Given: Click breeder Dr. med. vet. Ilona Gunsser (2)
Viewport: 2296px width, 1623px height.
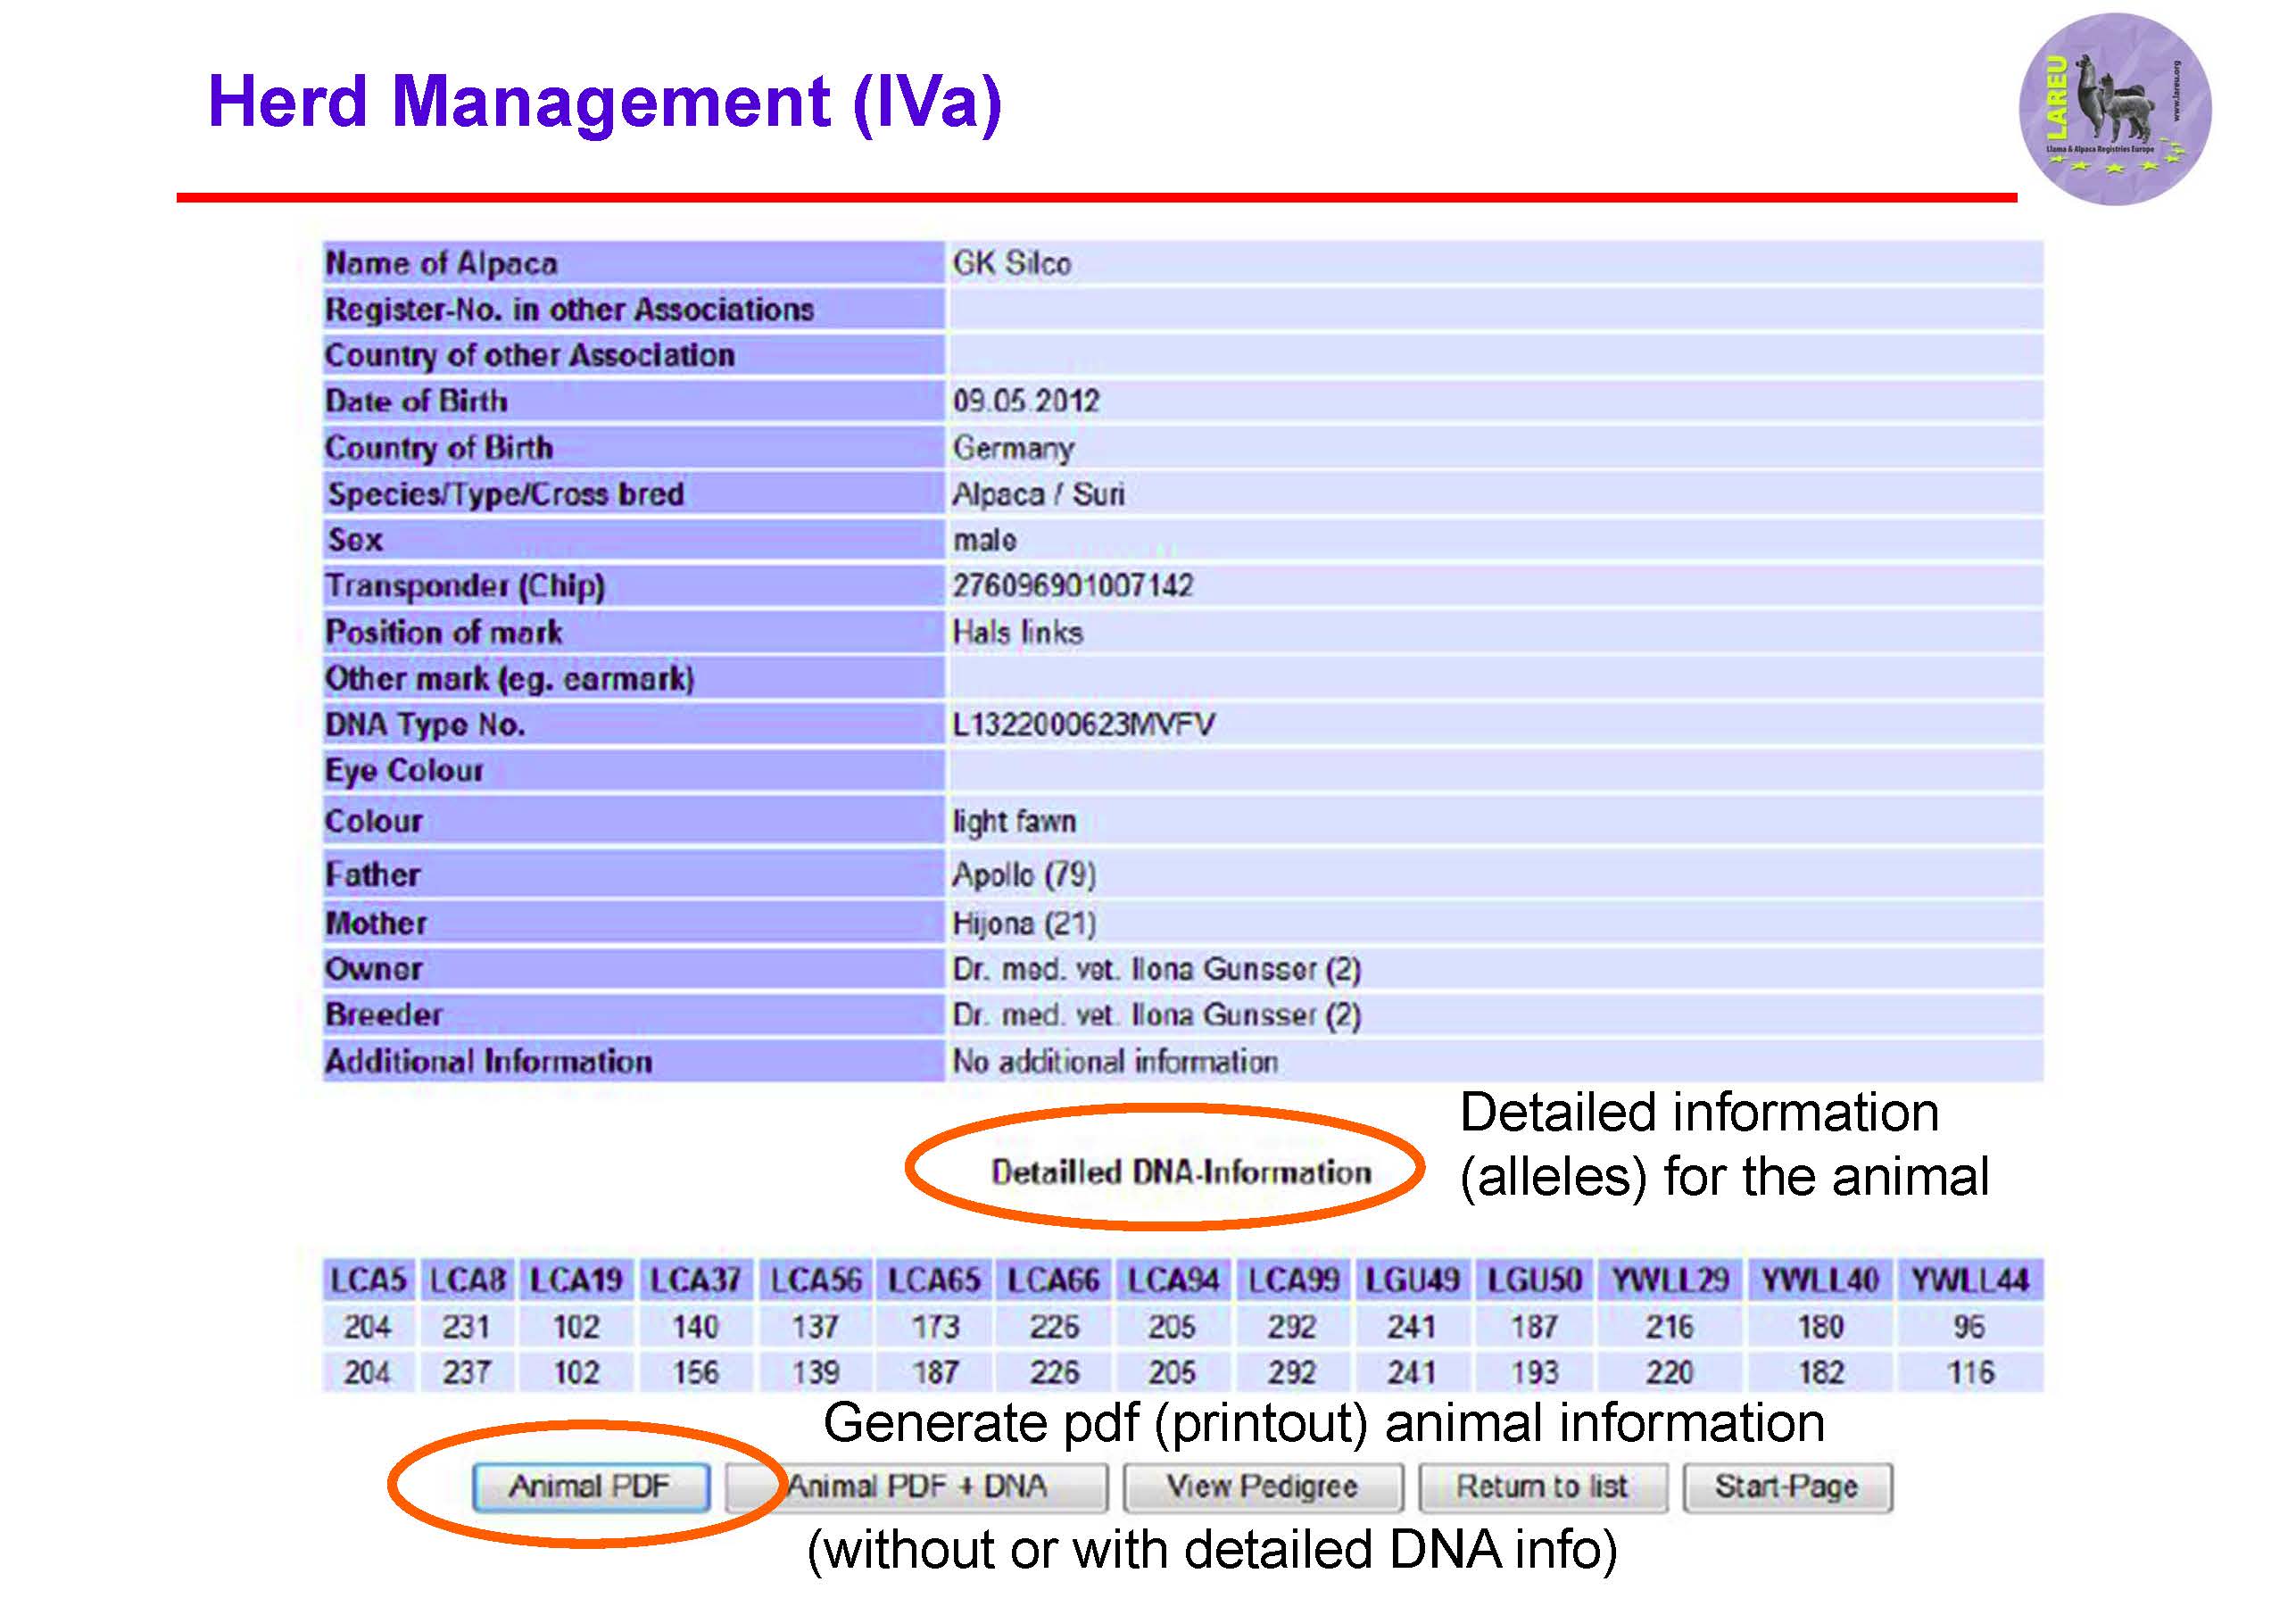Looking at the screenshot, I should [1157, 1015].
